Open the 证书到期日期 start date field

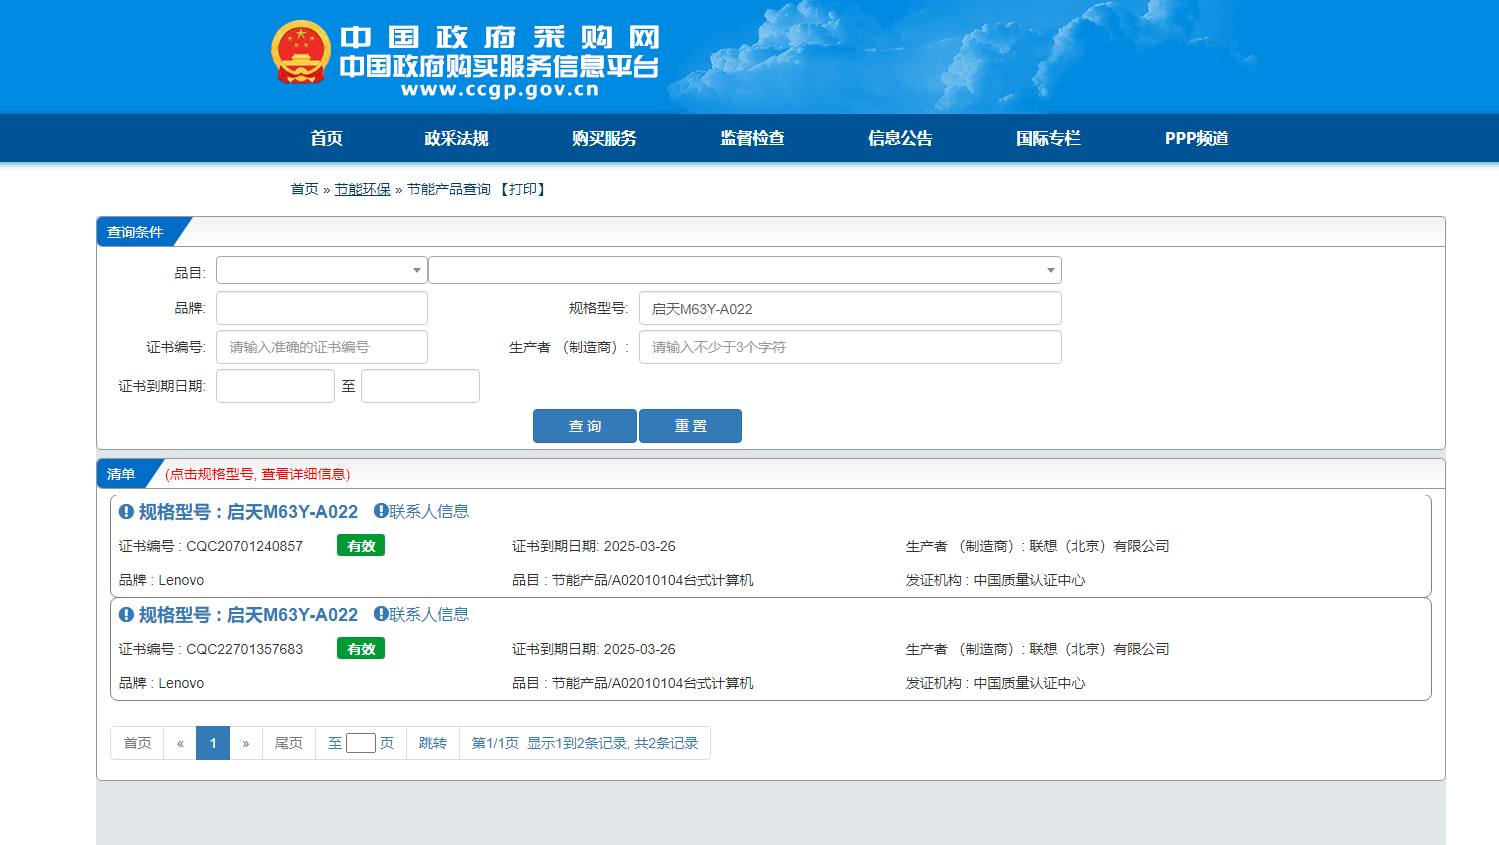[275, 386]
